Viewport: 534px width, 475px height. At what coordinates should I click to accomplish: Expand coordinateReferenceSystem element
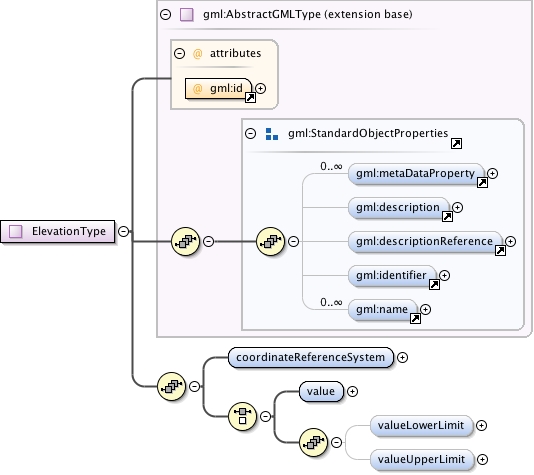click(x=403, y=358)
